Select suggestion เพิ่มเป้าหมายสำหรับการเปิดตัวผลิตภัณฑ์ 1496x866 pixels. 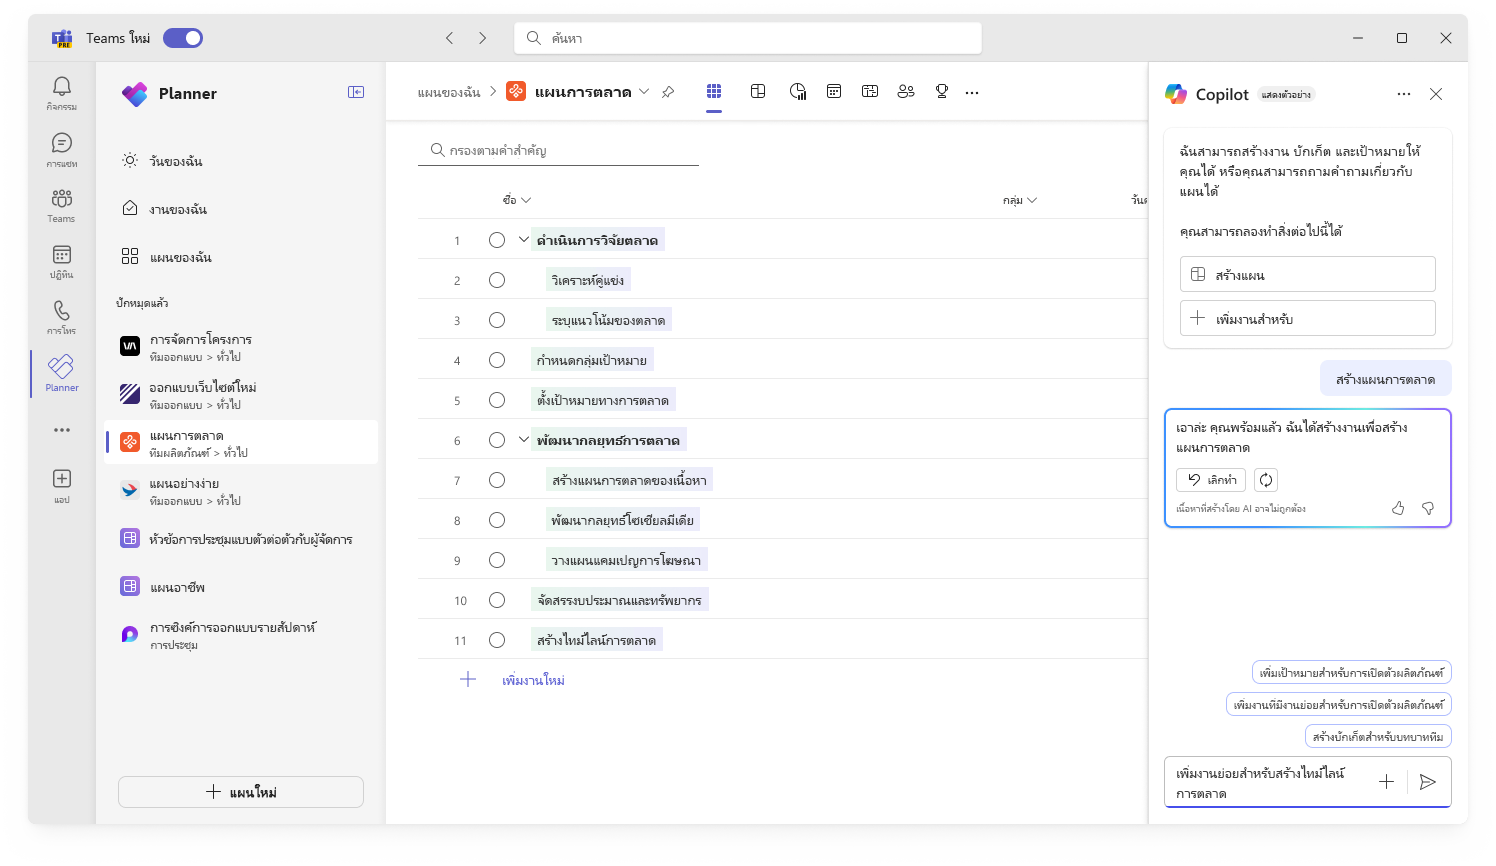[x=1351, y=672]
